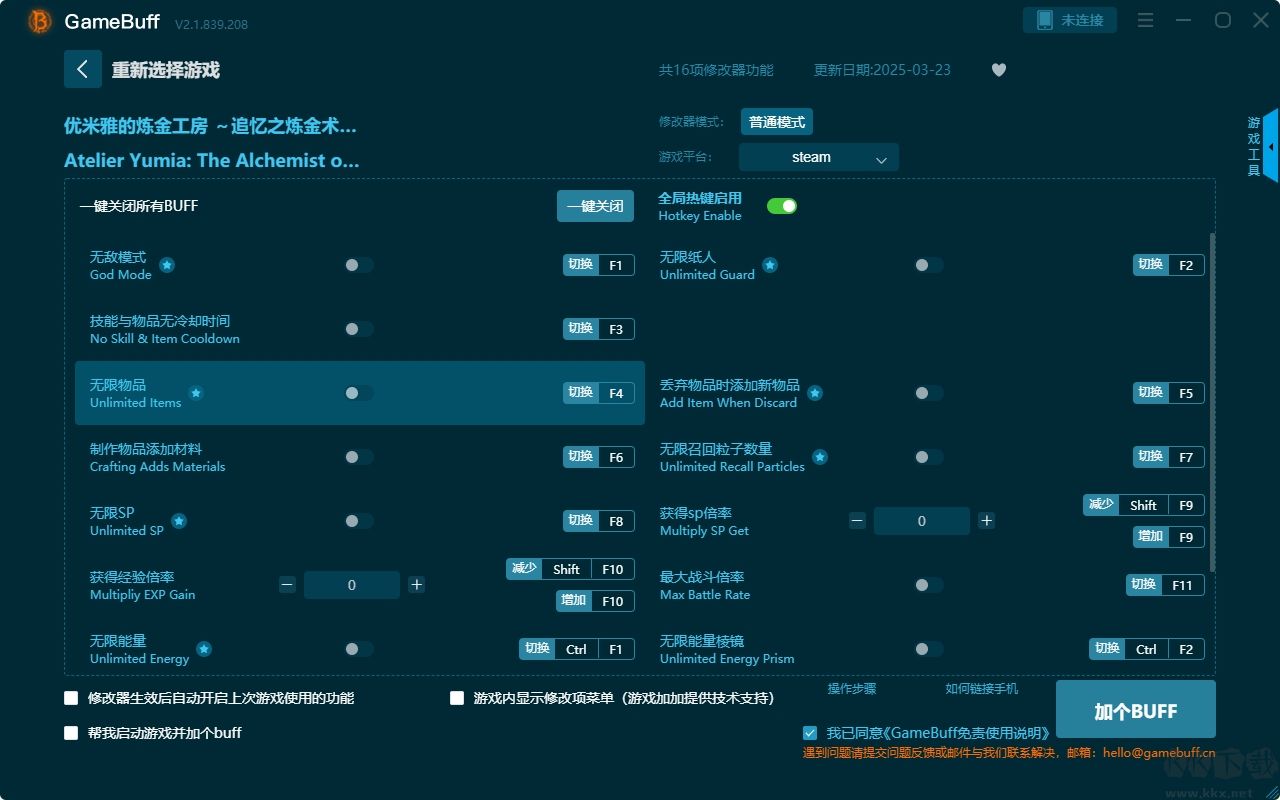Click F7 hotkey for Unlimited Recall Particles
This screenshot has height=800, width=1280.
1169,457
